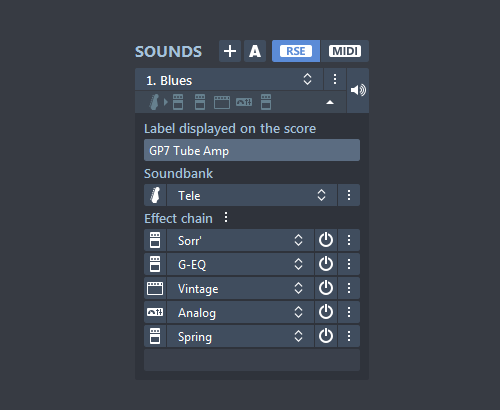Click the Sorr' pedal icon
The height and width of the screenshot is (410, 500).
tap(155, 240)
